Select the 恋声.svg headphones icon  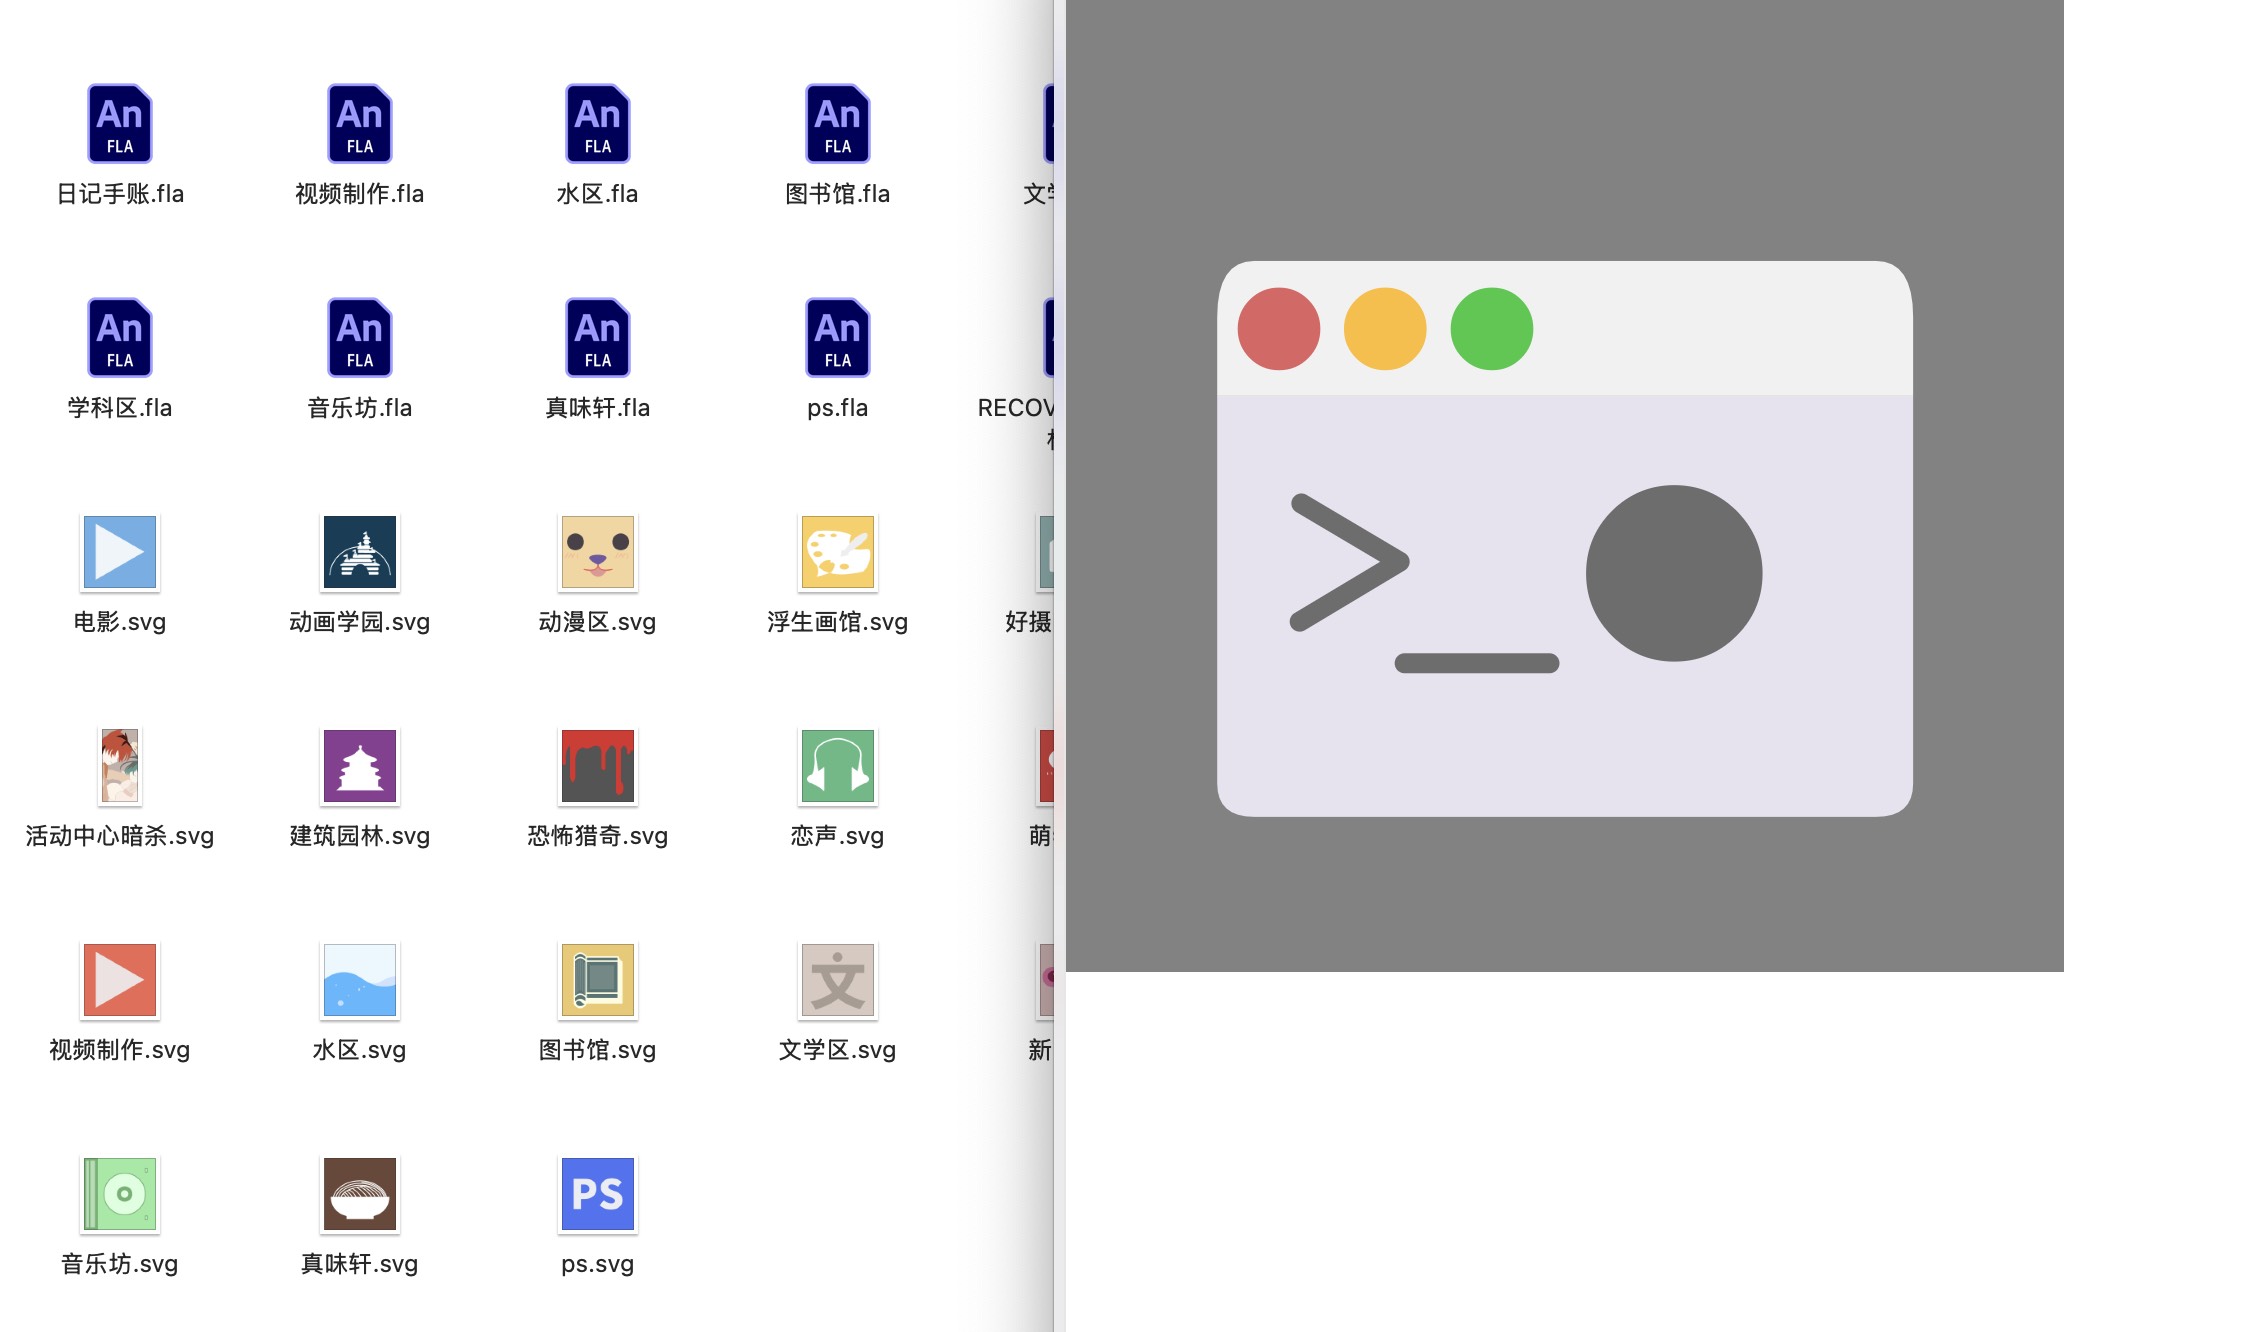(x=838, y=766)
